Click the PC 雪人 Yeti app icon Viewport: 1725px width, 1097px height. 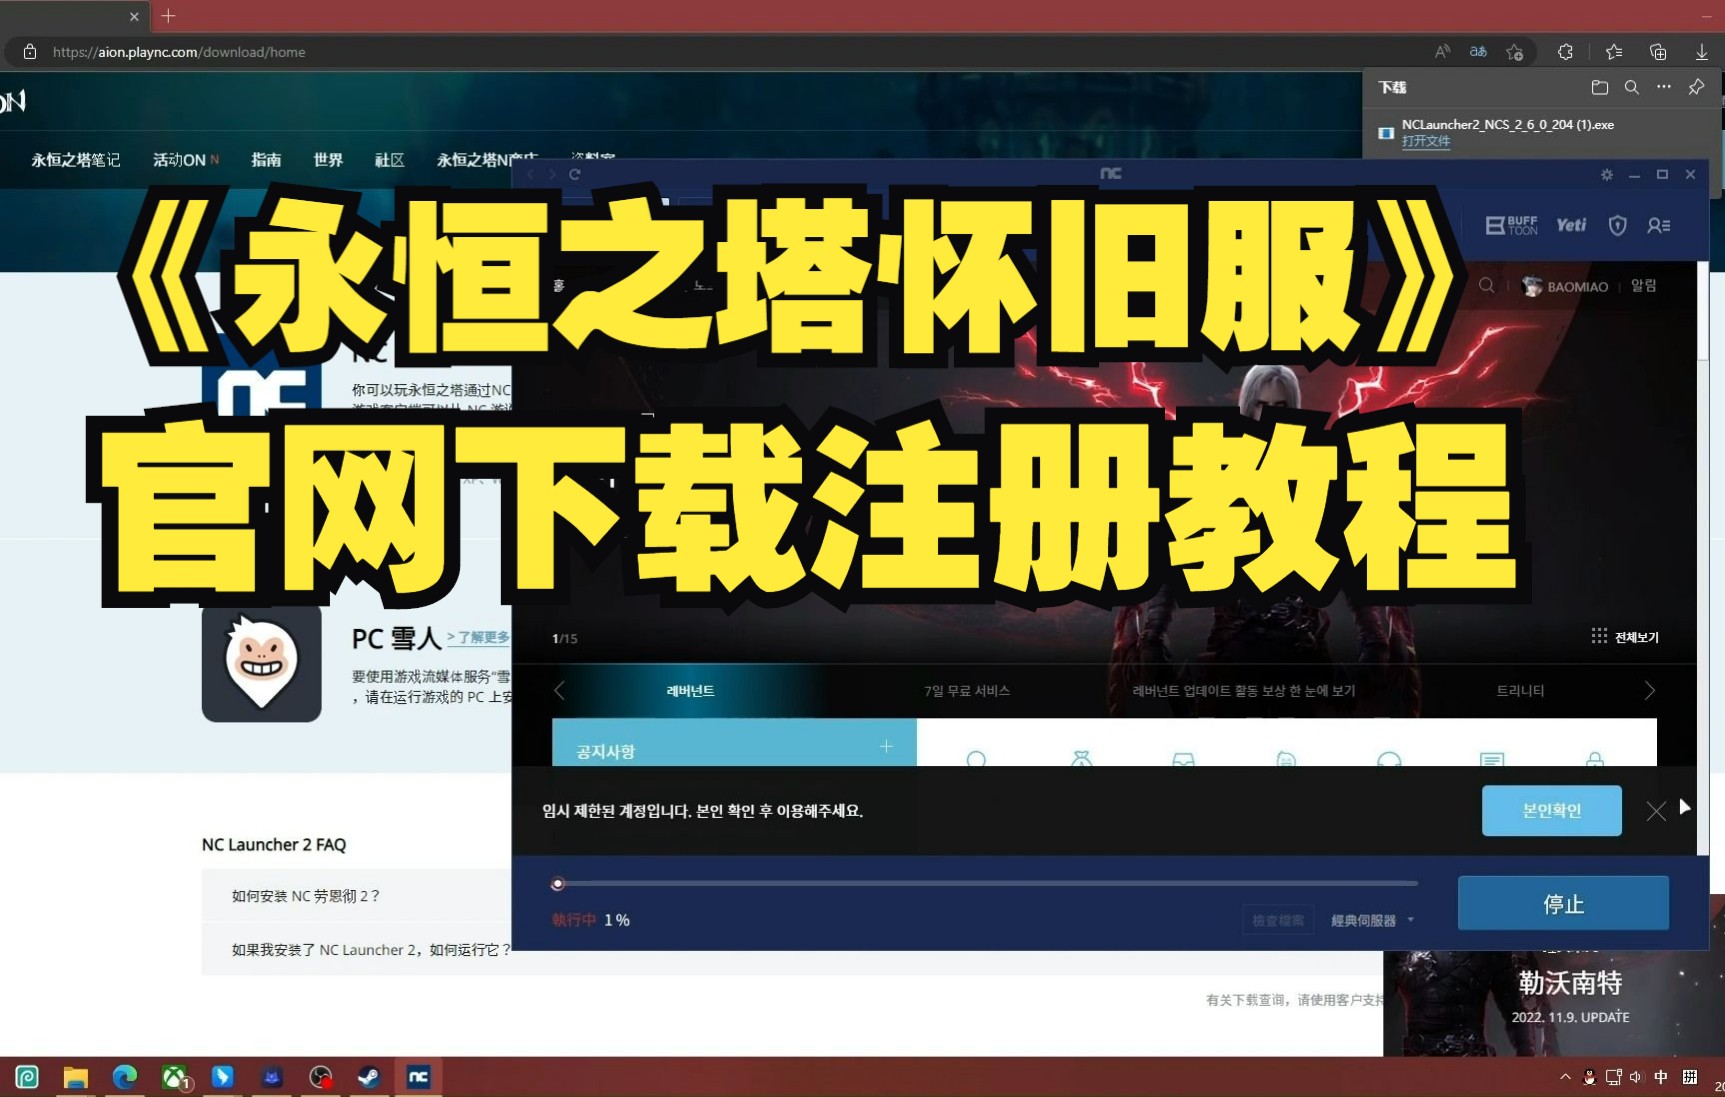coord(261,662)
